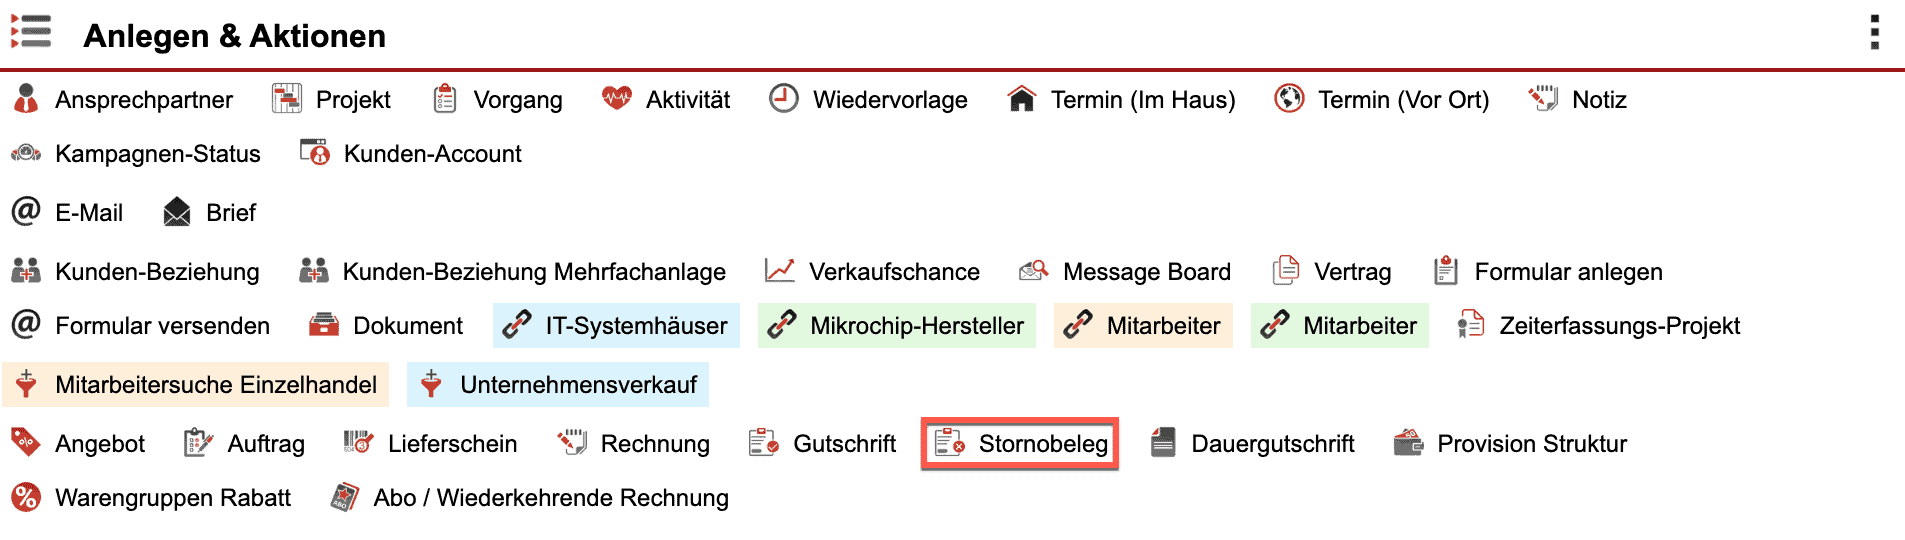
Task: Click the Wiedervorlage clock icon
Action: click(x=784, y=99)
